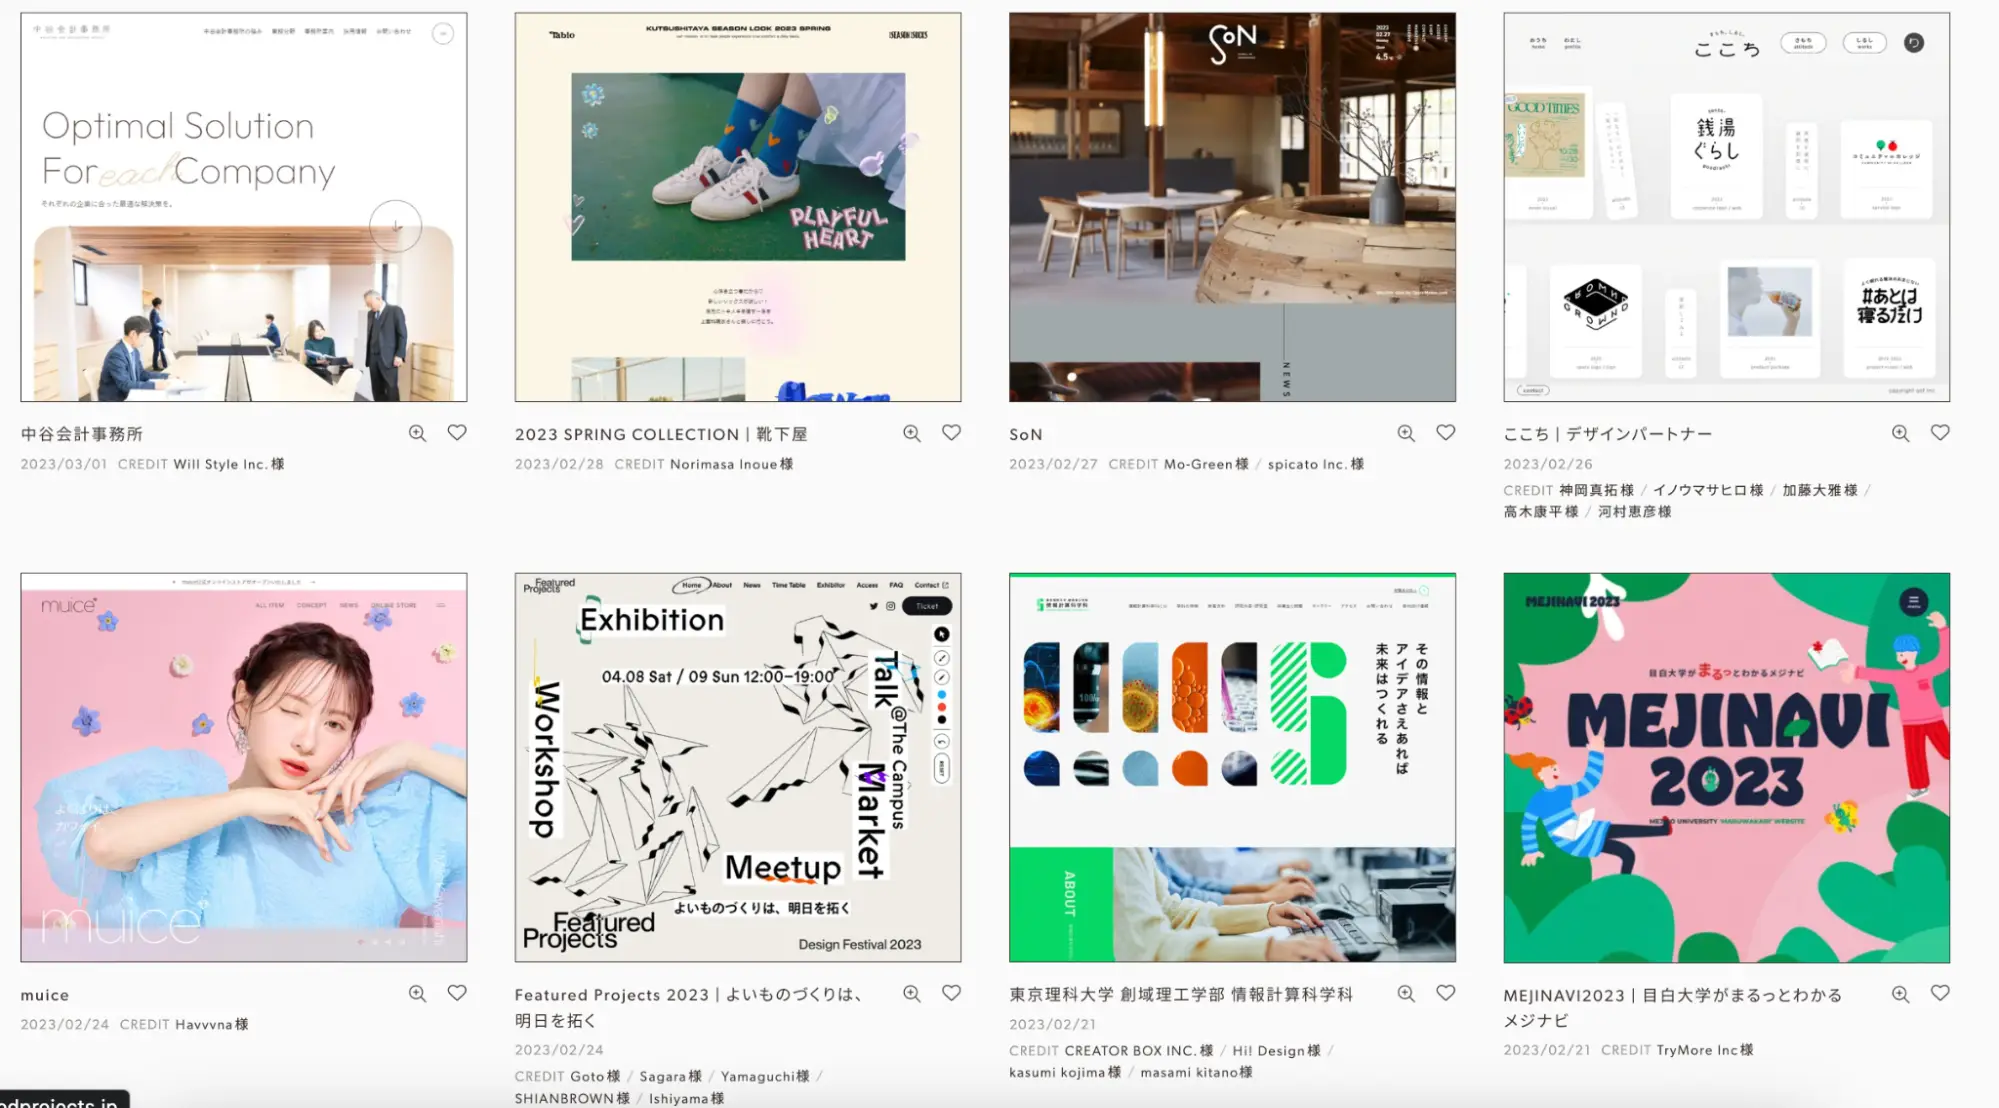Open the Will Style Inc. credit link
Screen dimensions: 1999x1108
coord(229,464)
